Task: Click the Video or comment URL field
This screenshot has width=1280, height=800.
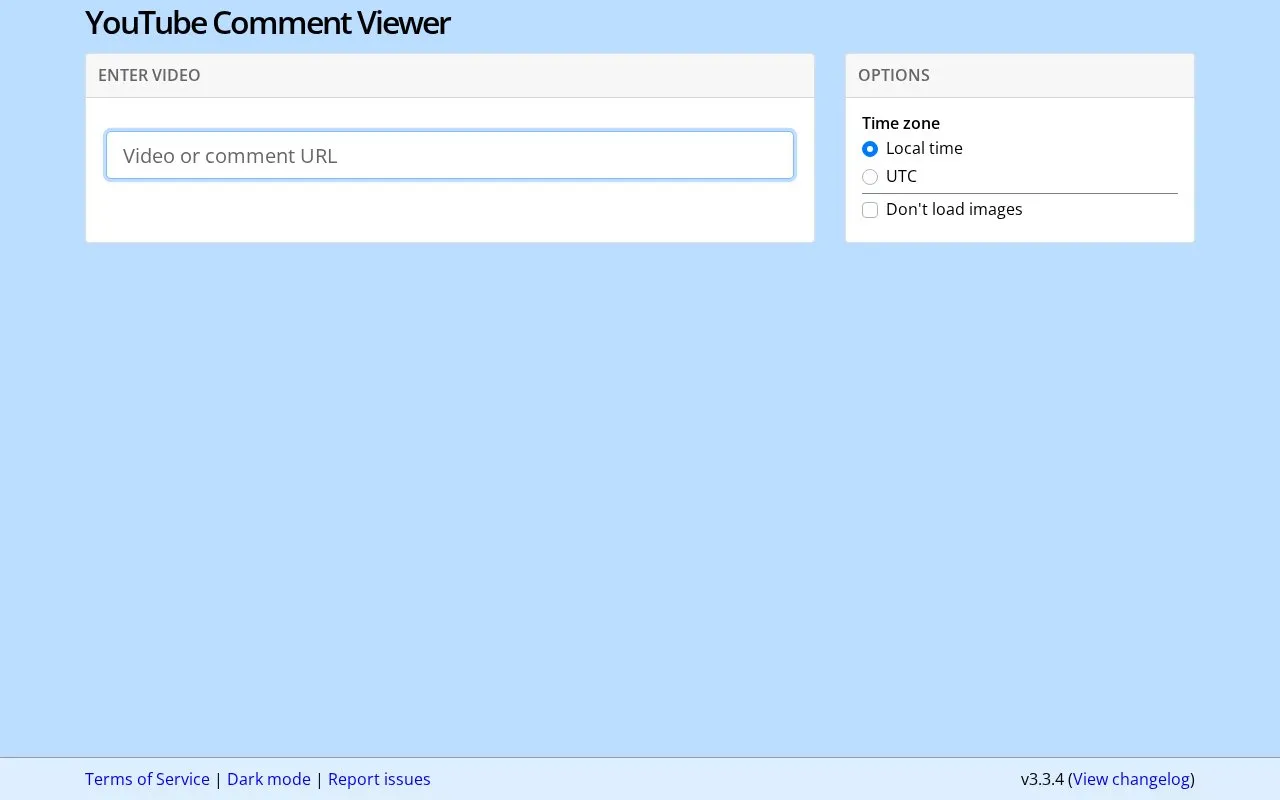Action: (450, 155)
